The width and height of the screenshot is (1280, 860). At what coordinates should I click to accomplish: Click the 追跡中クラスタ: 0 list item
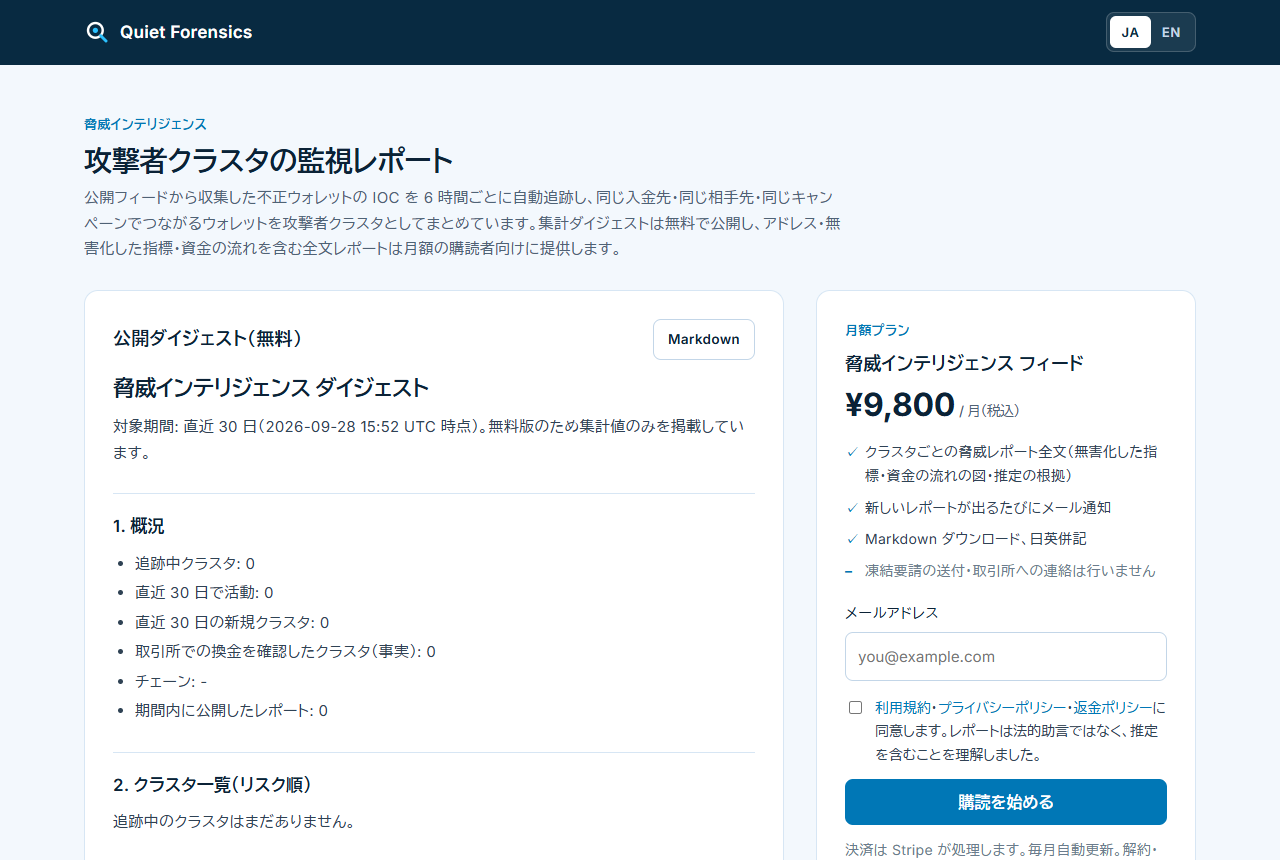point(195,563)
